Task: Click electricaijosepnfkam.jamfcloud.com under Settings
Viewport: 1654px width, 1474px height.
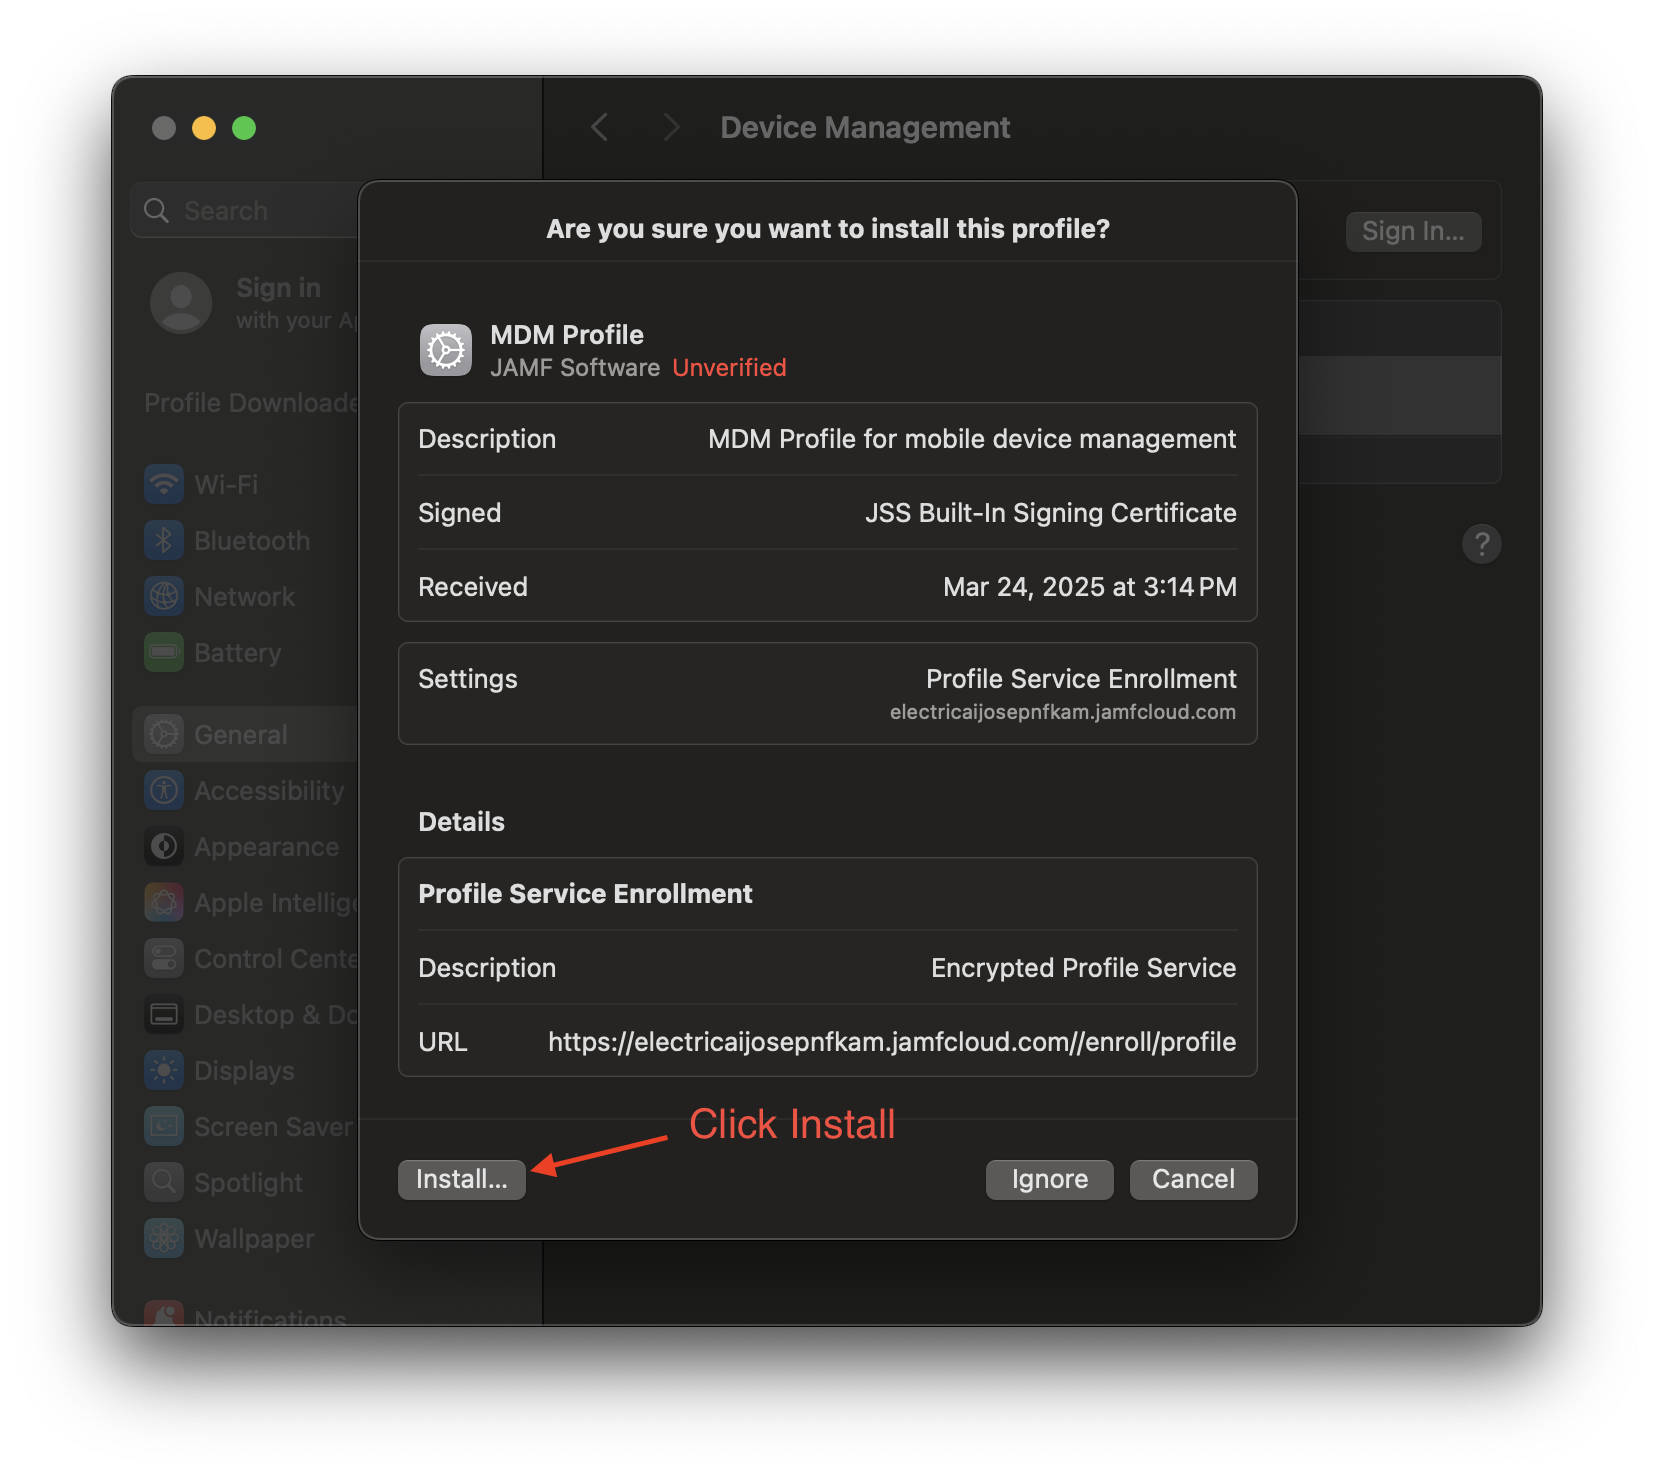Action: pos(1063,712)
